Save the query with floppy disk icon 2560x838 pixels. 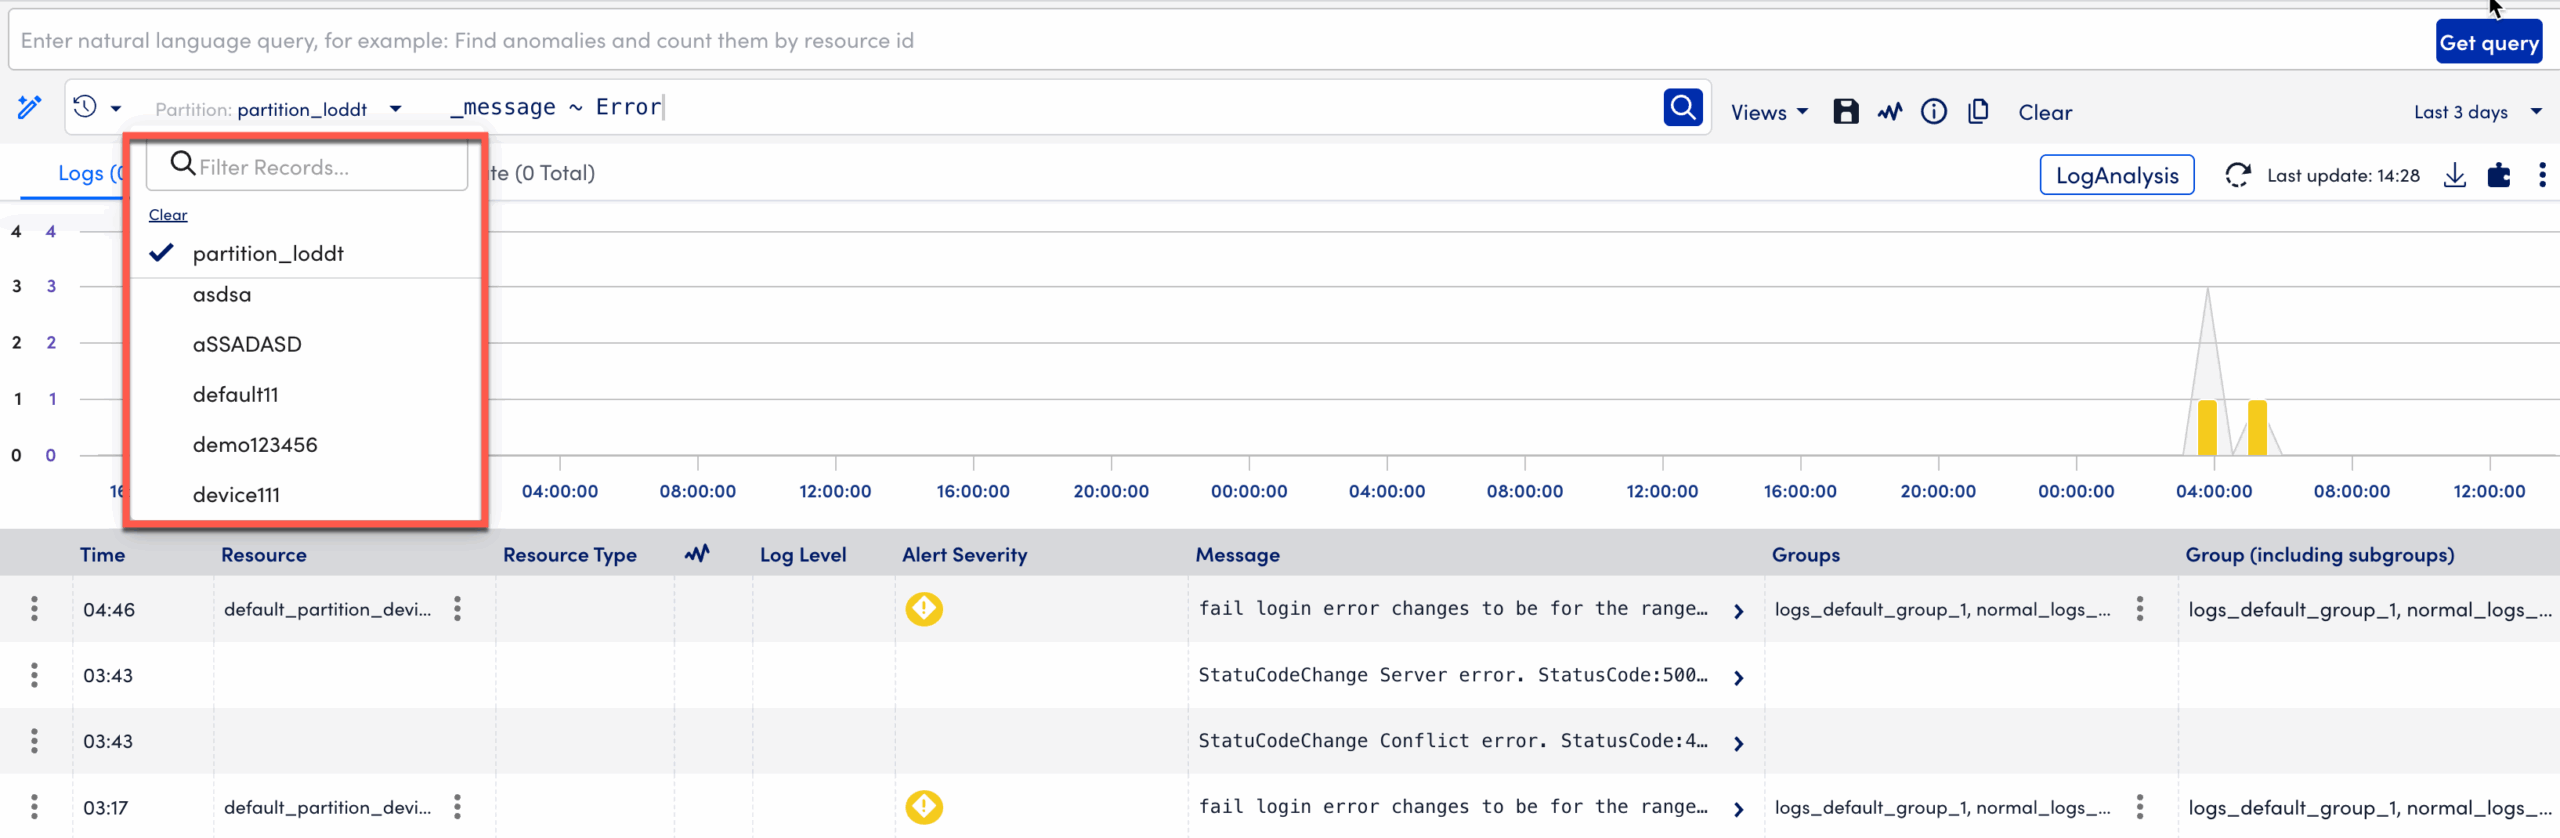tap(1846, 112)
